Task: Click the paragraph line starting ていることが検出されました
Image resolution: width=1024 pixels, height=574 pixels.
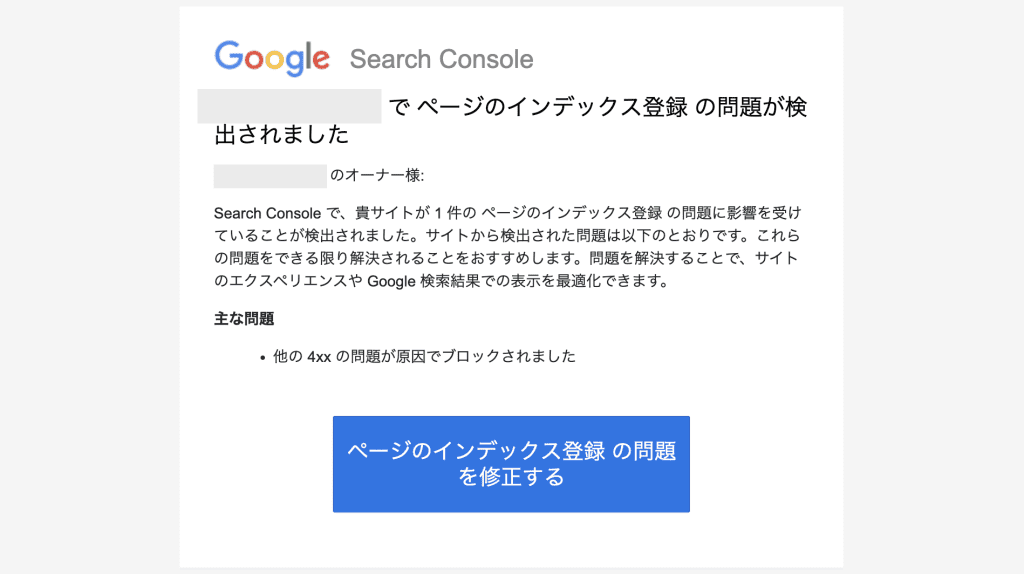Action: pos(507,236)
